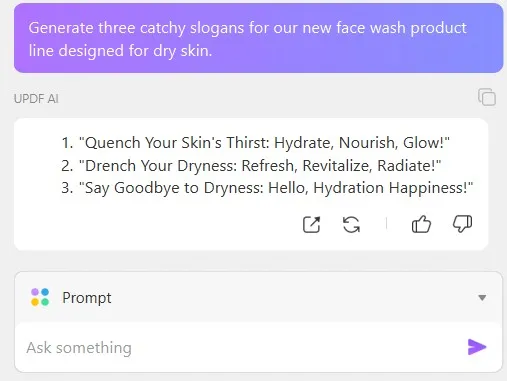
Task: Open the Prompt mode selector
Action: coord(258,297)
